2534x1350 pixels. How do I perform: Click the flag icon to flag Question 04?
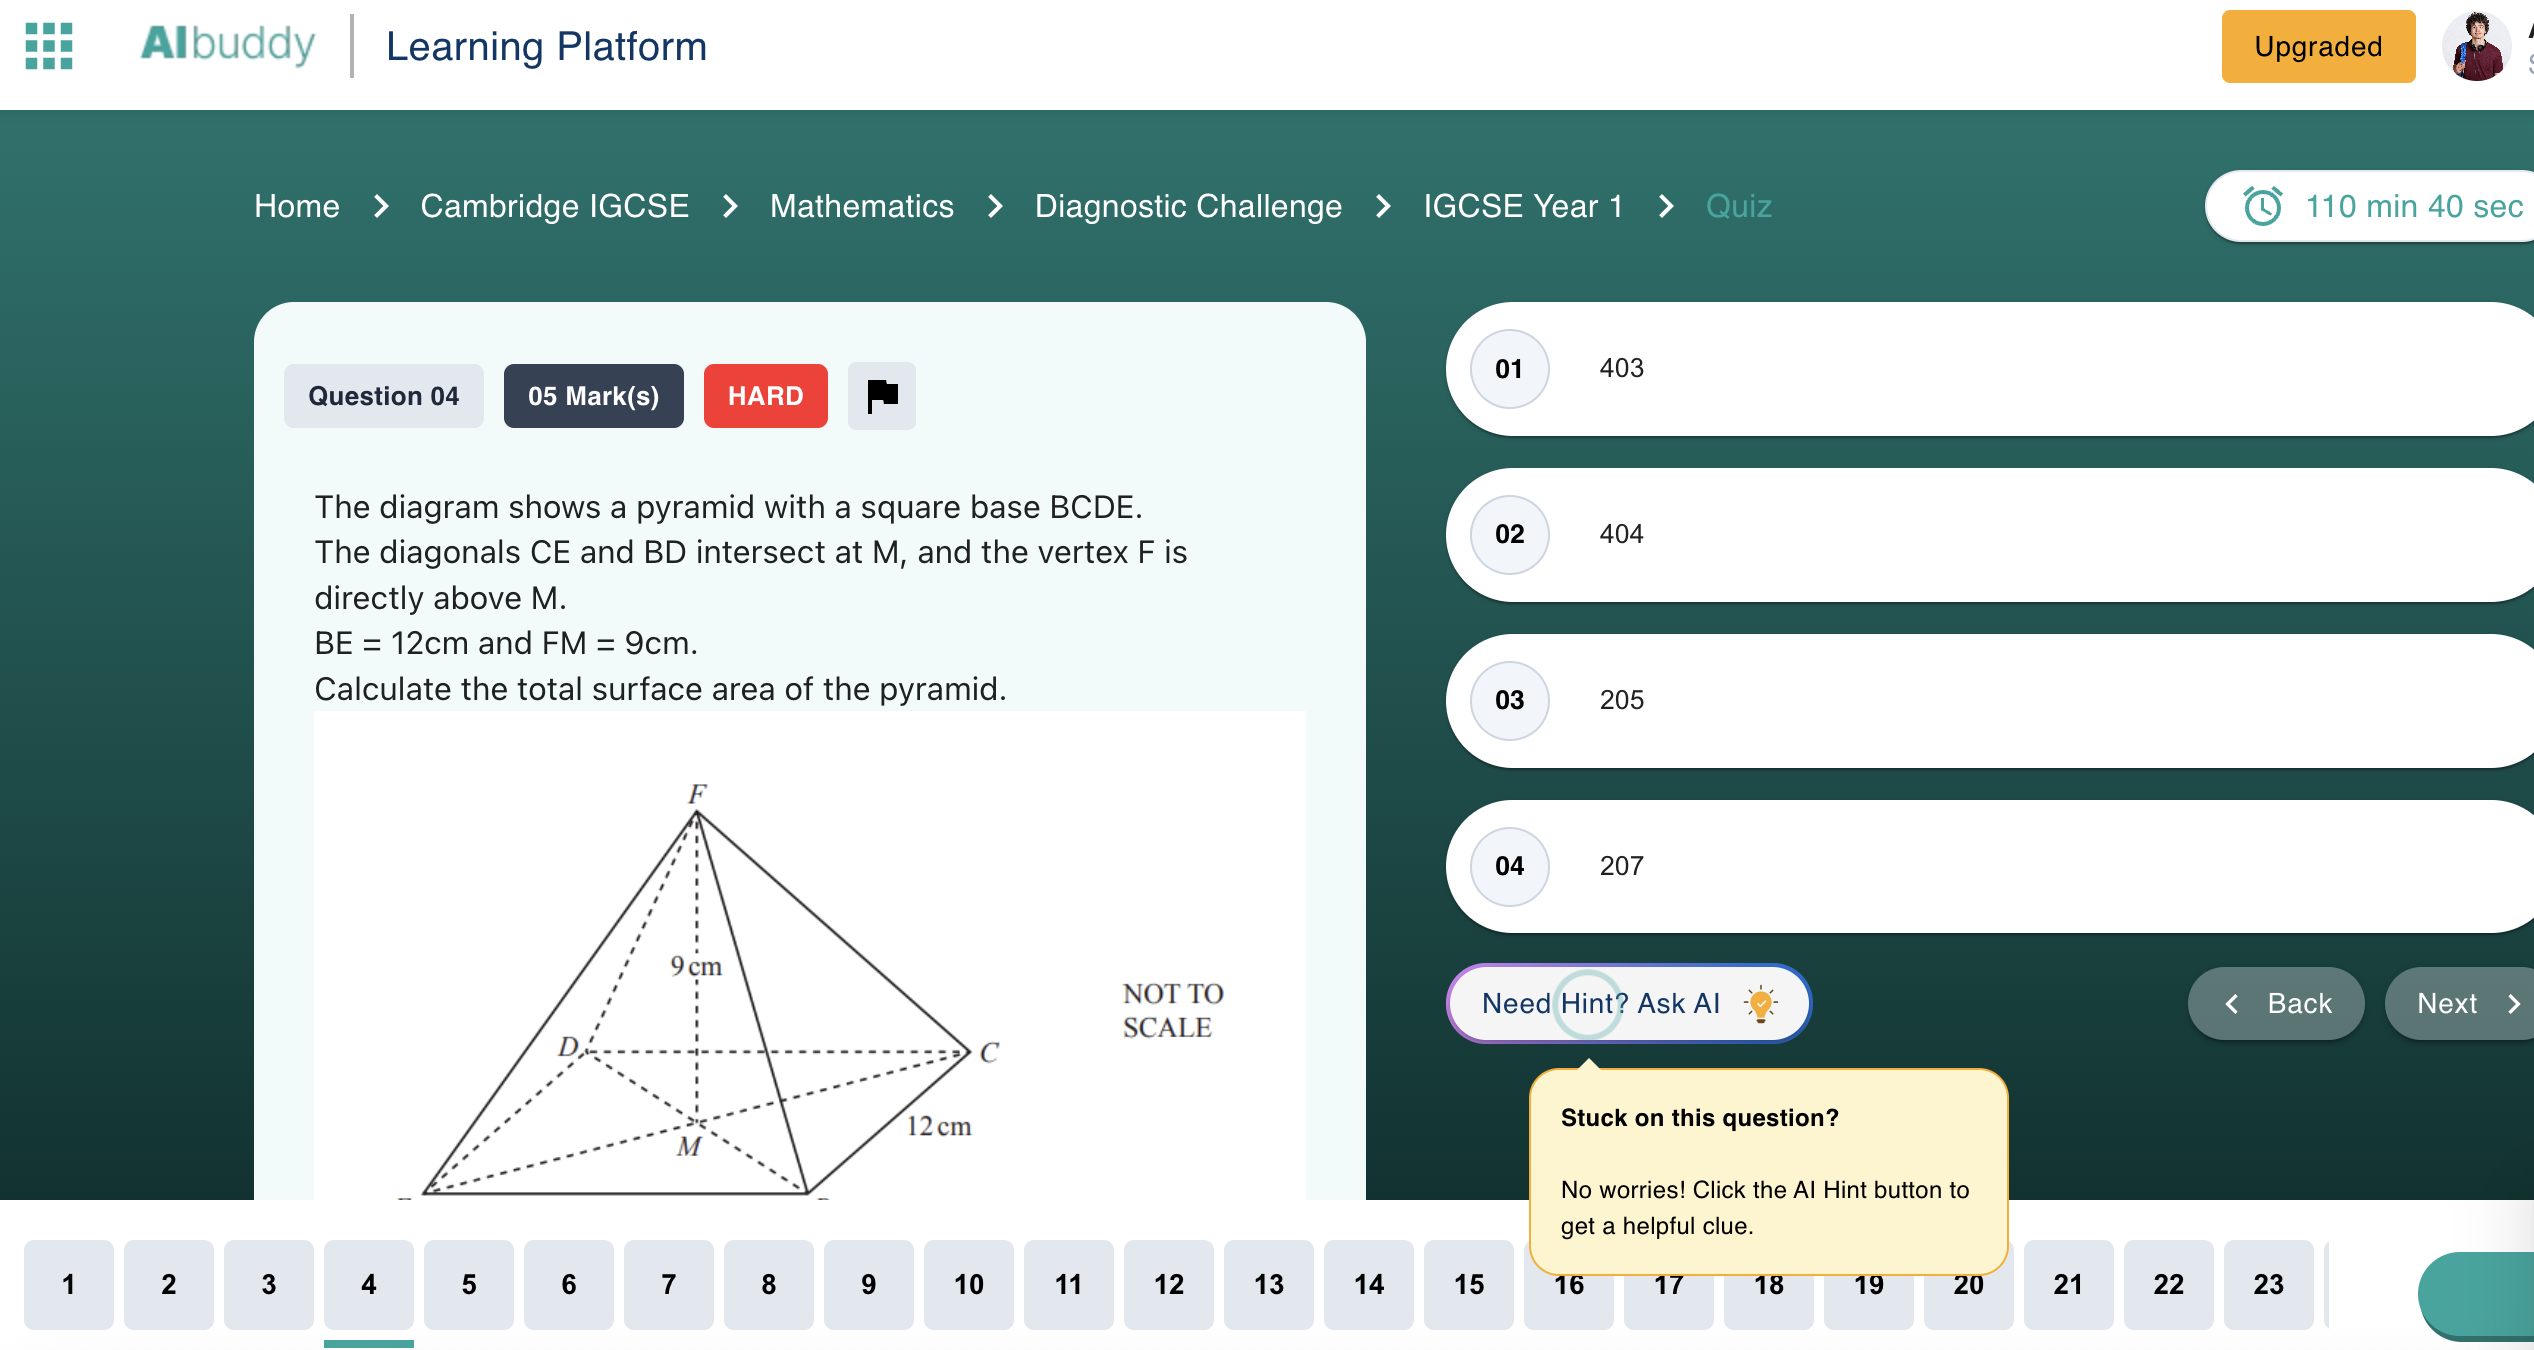click(881, 396)
